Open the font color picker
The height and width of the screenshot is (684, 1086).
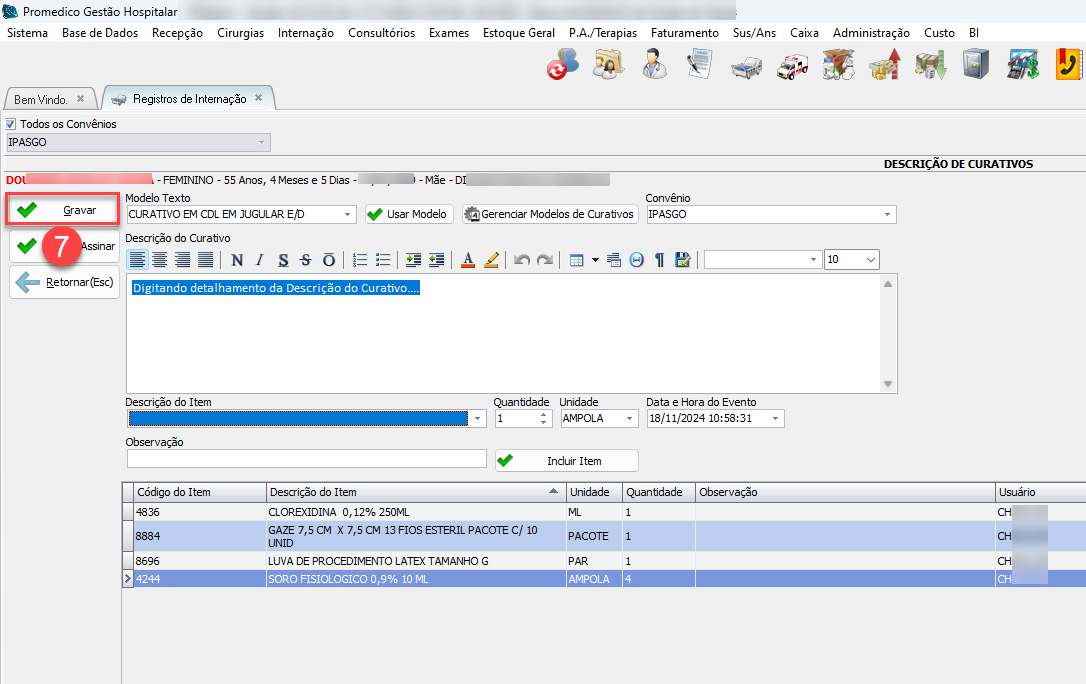click(x=467, y=260)
